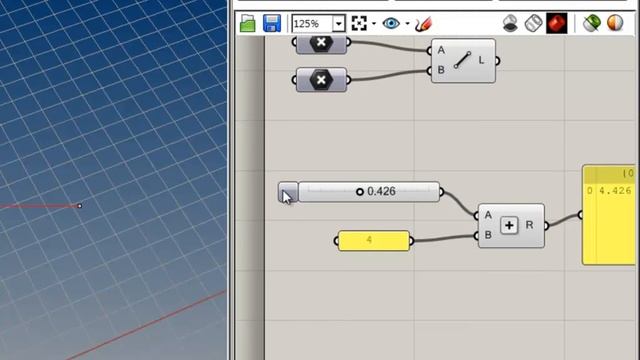Click the Addition component B input
Viewport: 640px width, 360px height.
pos(488,235)
